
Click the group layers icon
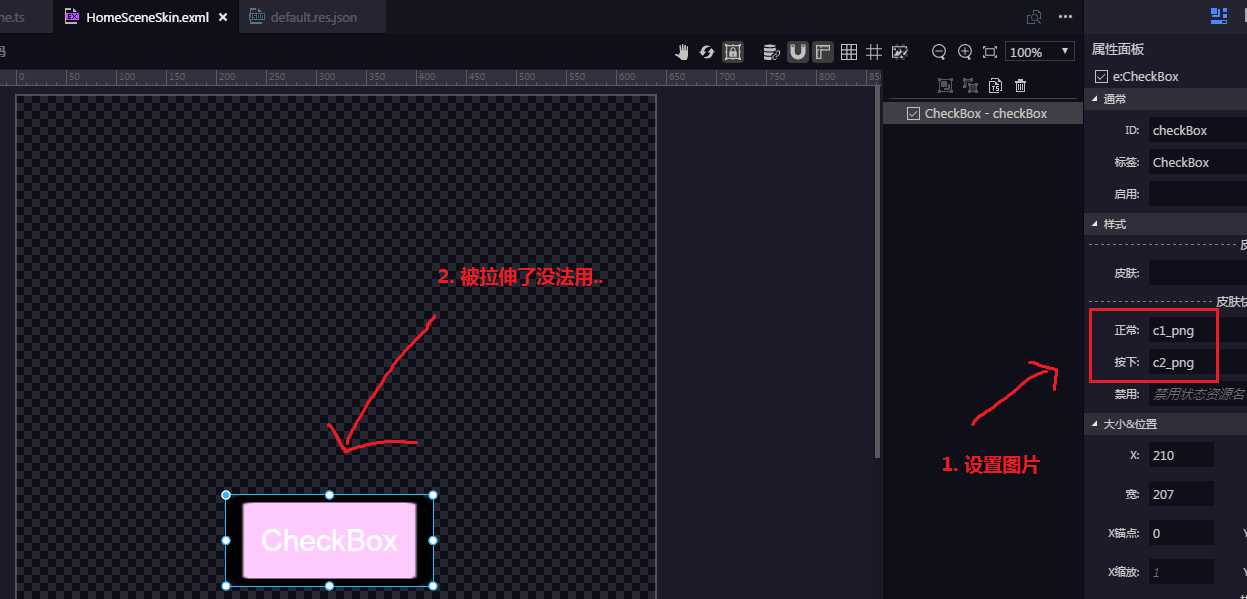[945, 86]
